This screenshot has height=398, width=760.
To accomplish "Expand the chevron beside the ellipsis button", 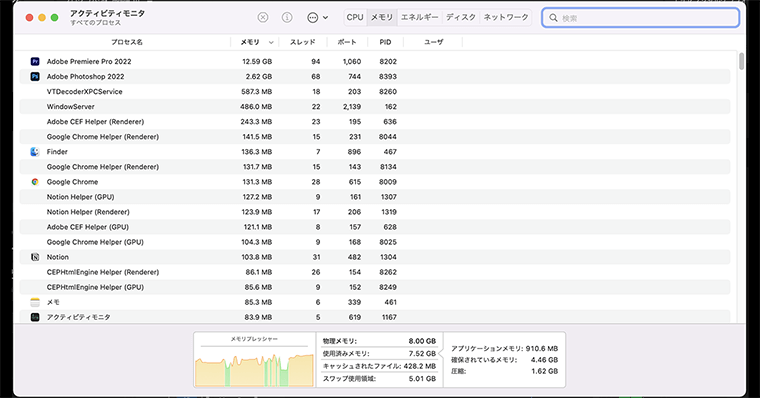I will pyautogui.click(x=325, y=17).
